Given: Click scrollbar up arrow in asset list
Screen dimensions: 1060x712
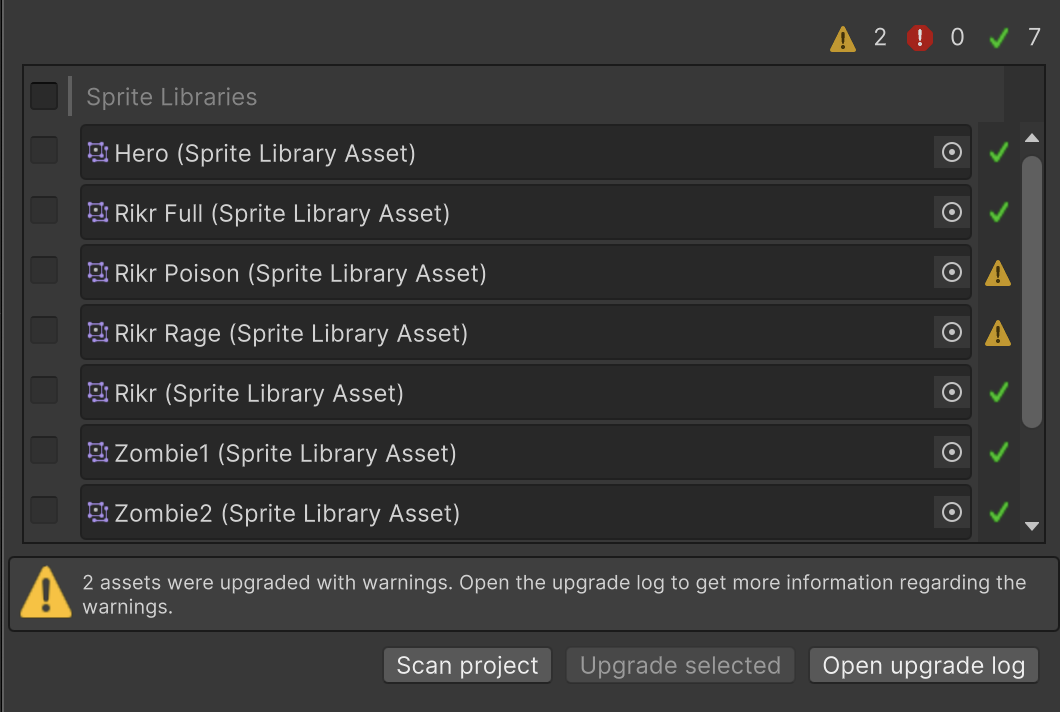Looking at the screenshot, I should (1032, 138).
